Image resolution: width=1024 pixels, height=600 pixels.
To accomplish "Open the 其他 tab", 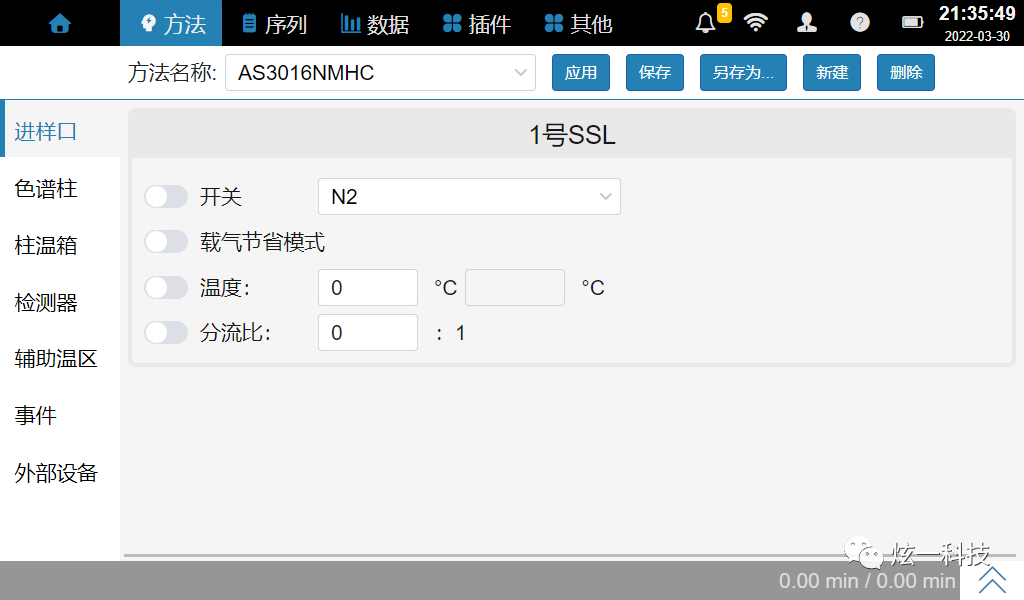I will click(x=579, y=24).
